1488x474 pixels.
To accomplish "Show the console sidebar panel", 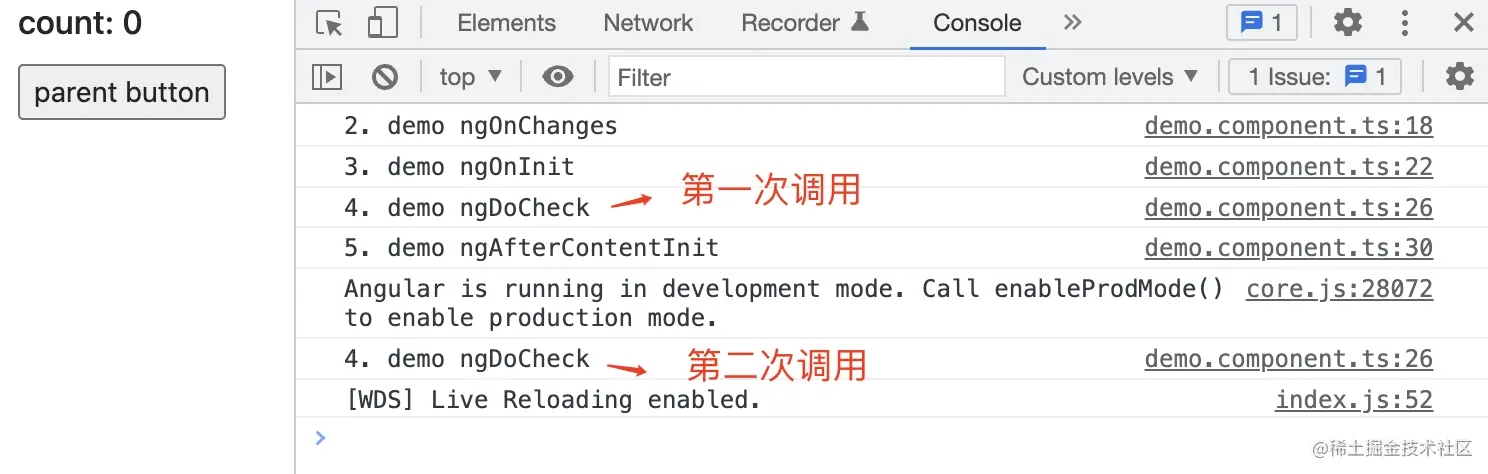I will [x=327, y=77].
